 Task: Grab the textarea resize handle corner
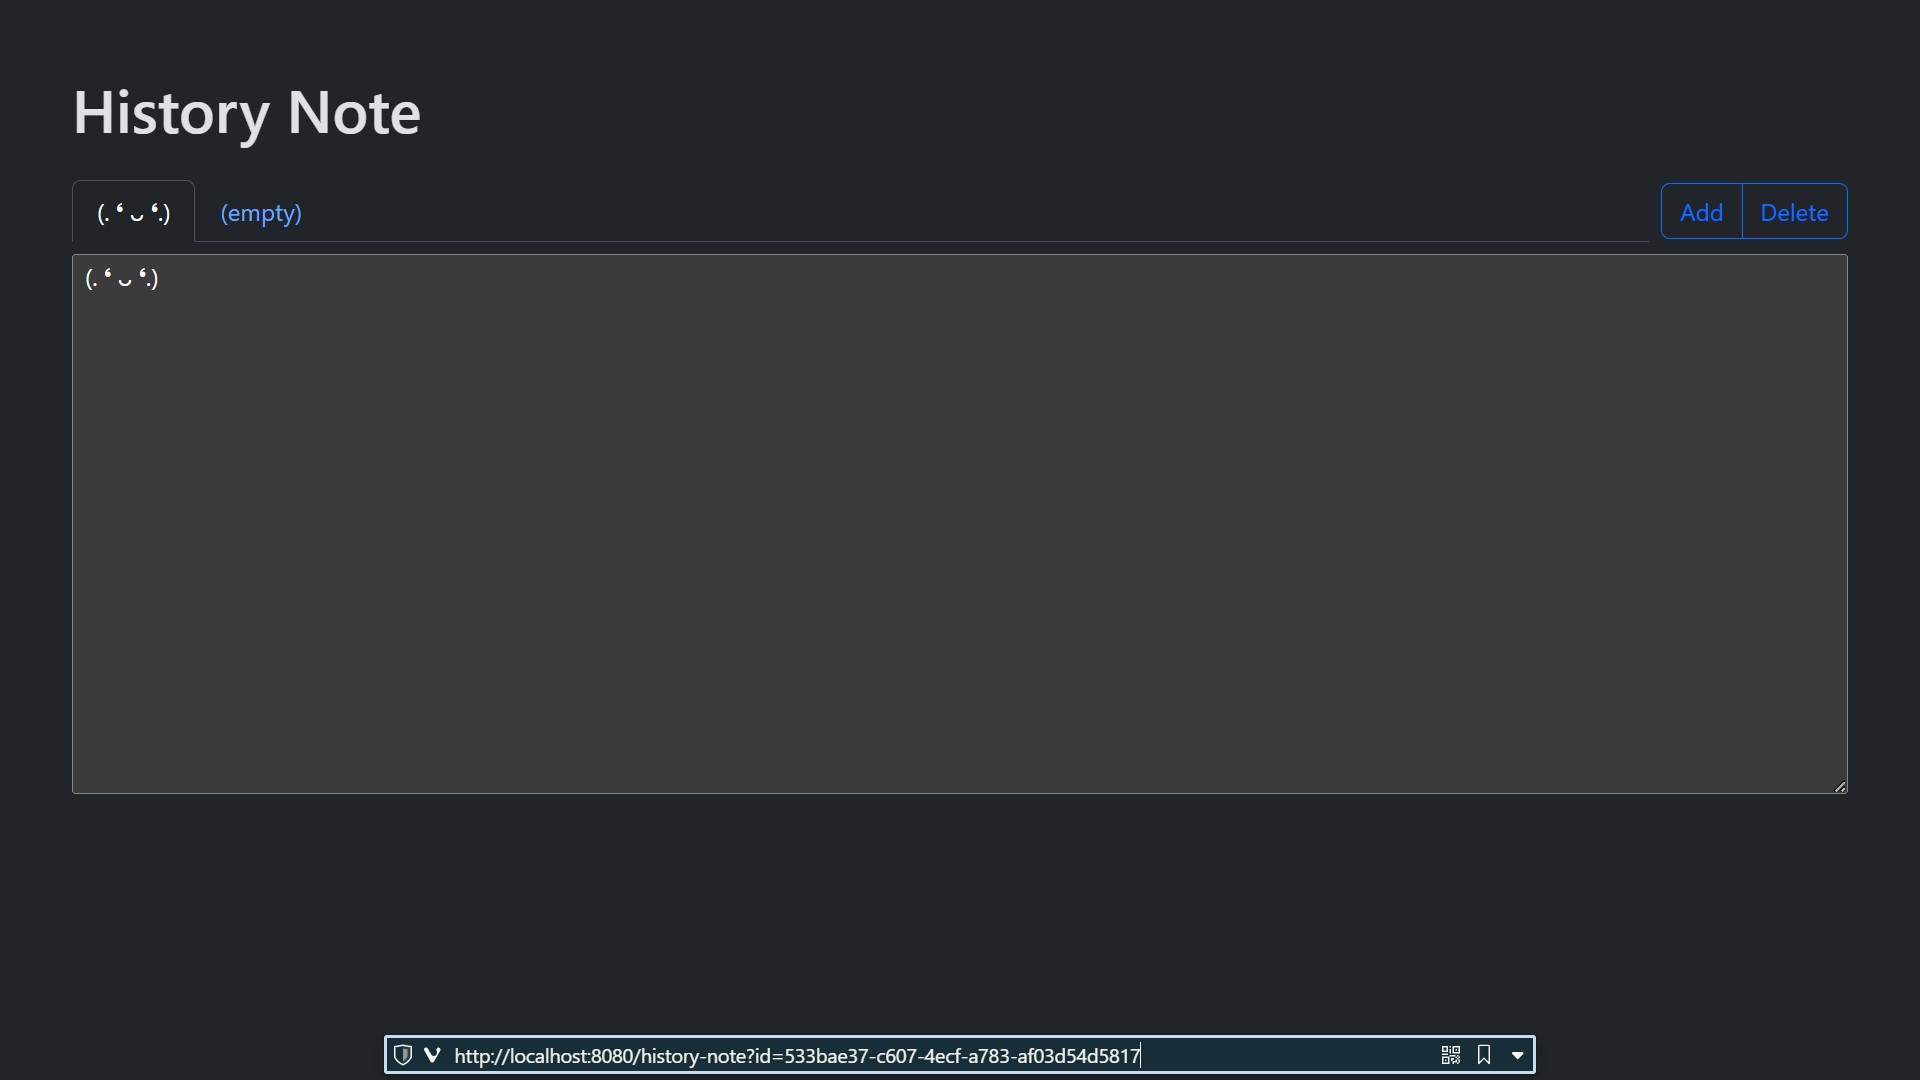point(1839,786)
